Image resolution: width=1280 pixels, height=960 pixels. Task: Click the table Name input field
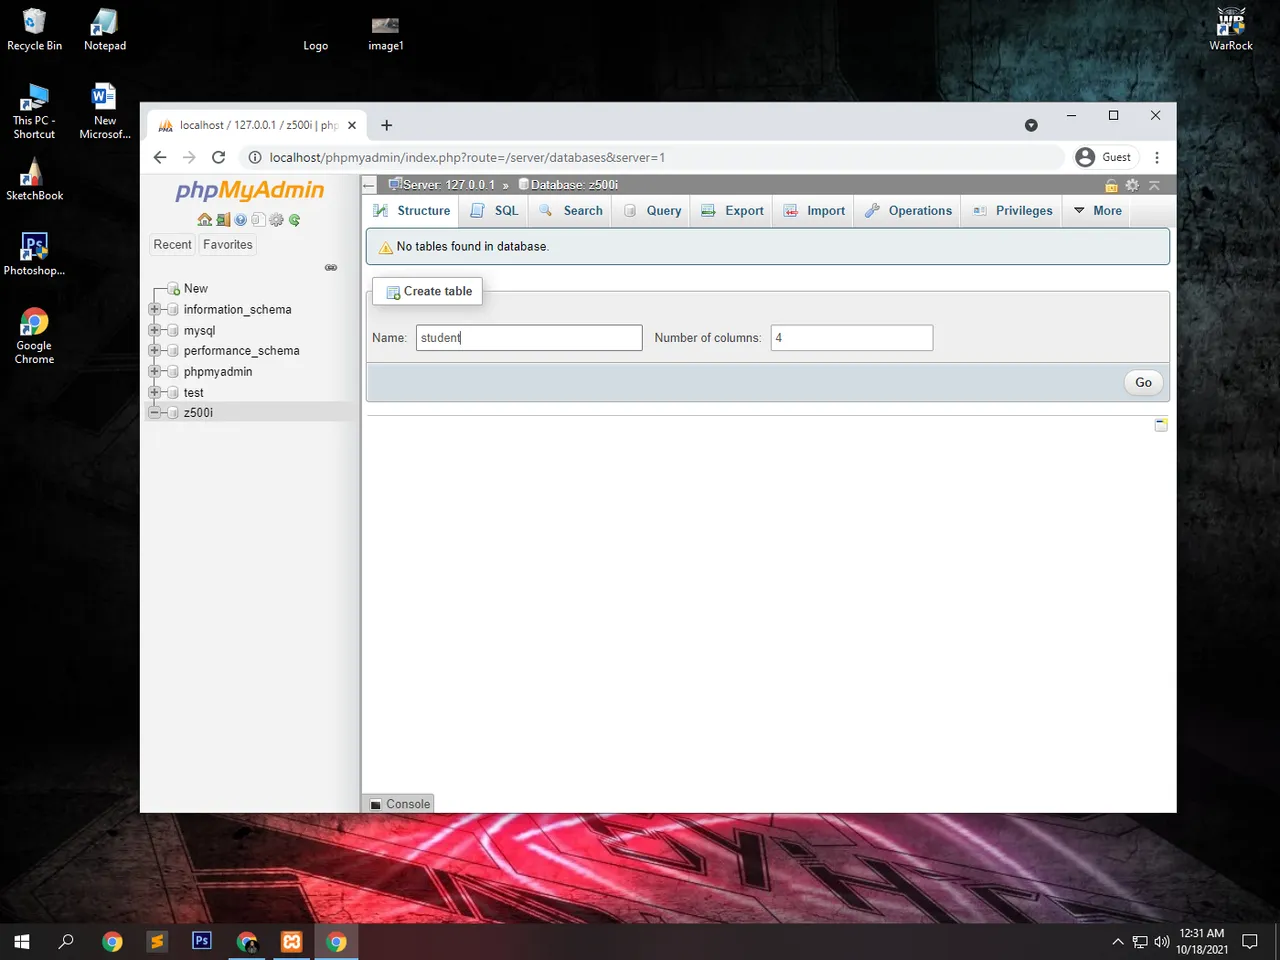pos(529,338)
